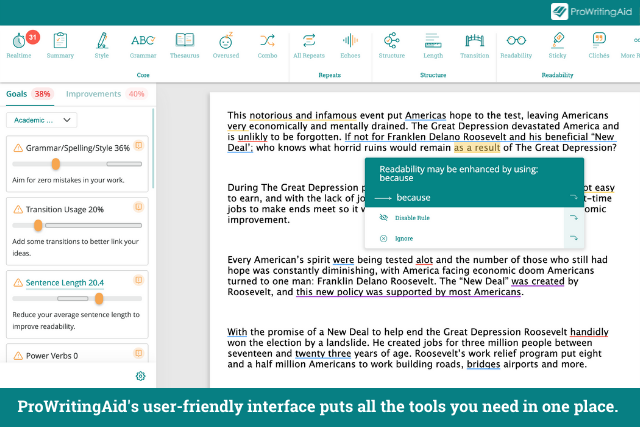Click underlined word 'were' in third paragraph
640x427 pixels.
343,260
